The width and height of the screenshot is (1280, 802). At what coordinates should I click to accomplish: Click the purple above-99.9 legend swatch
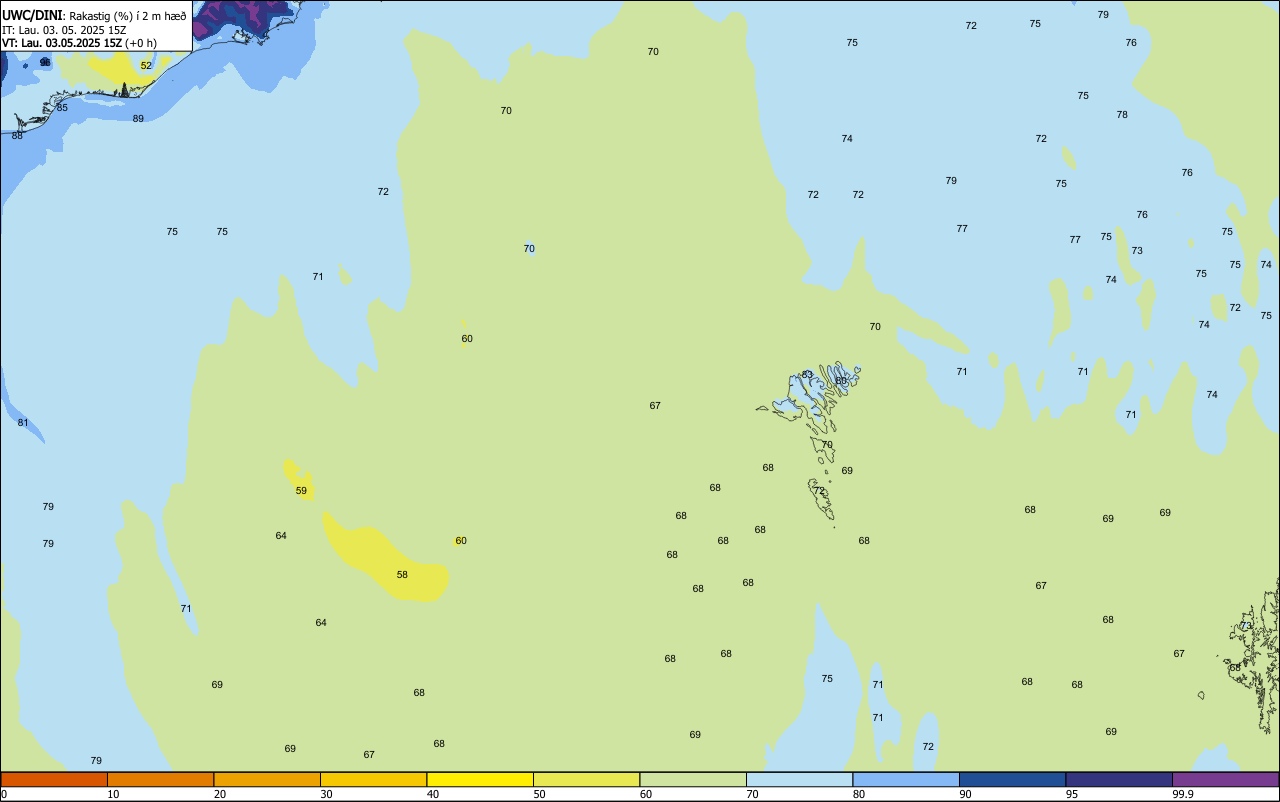click(x=1225, y=779)
